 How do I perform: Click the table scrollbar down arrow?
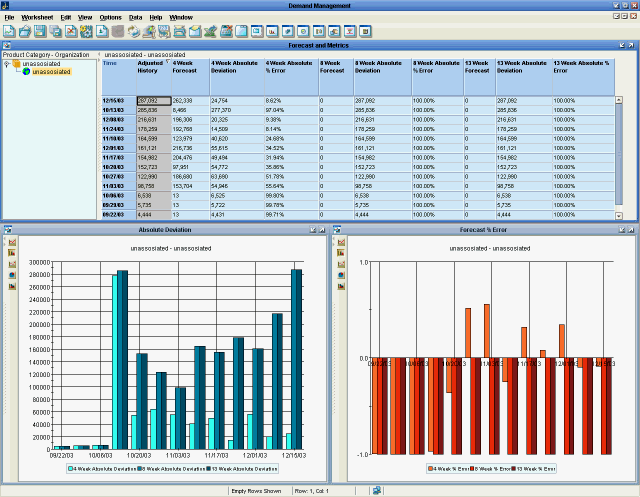(x=619, y=216)
